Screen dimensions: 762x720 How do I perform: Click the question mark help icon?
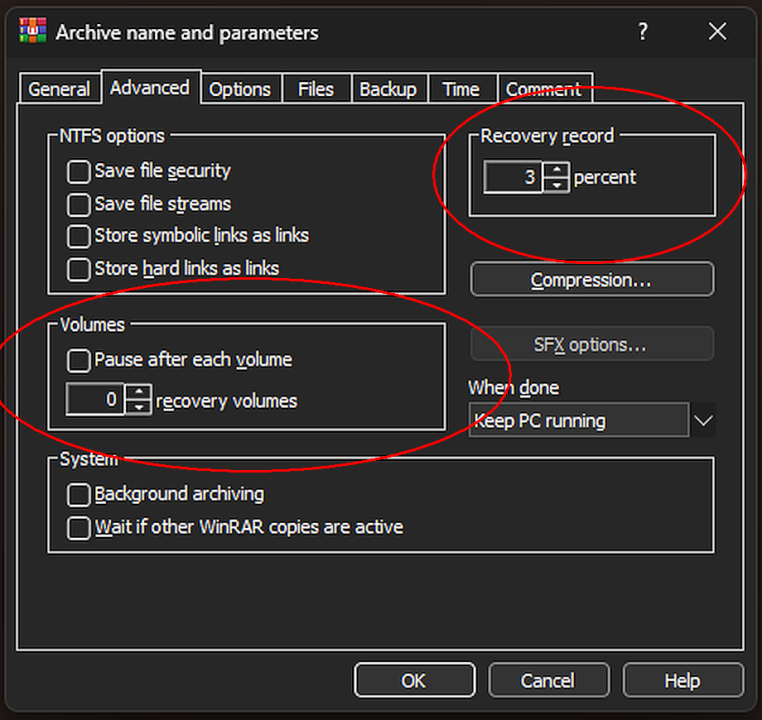(x=643, y=32)
